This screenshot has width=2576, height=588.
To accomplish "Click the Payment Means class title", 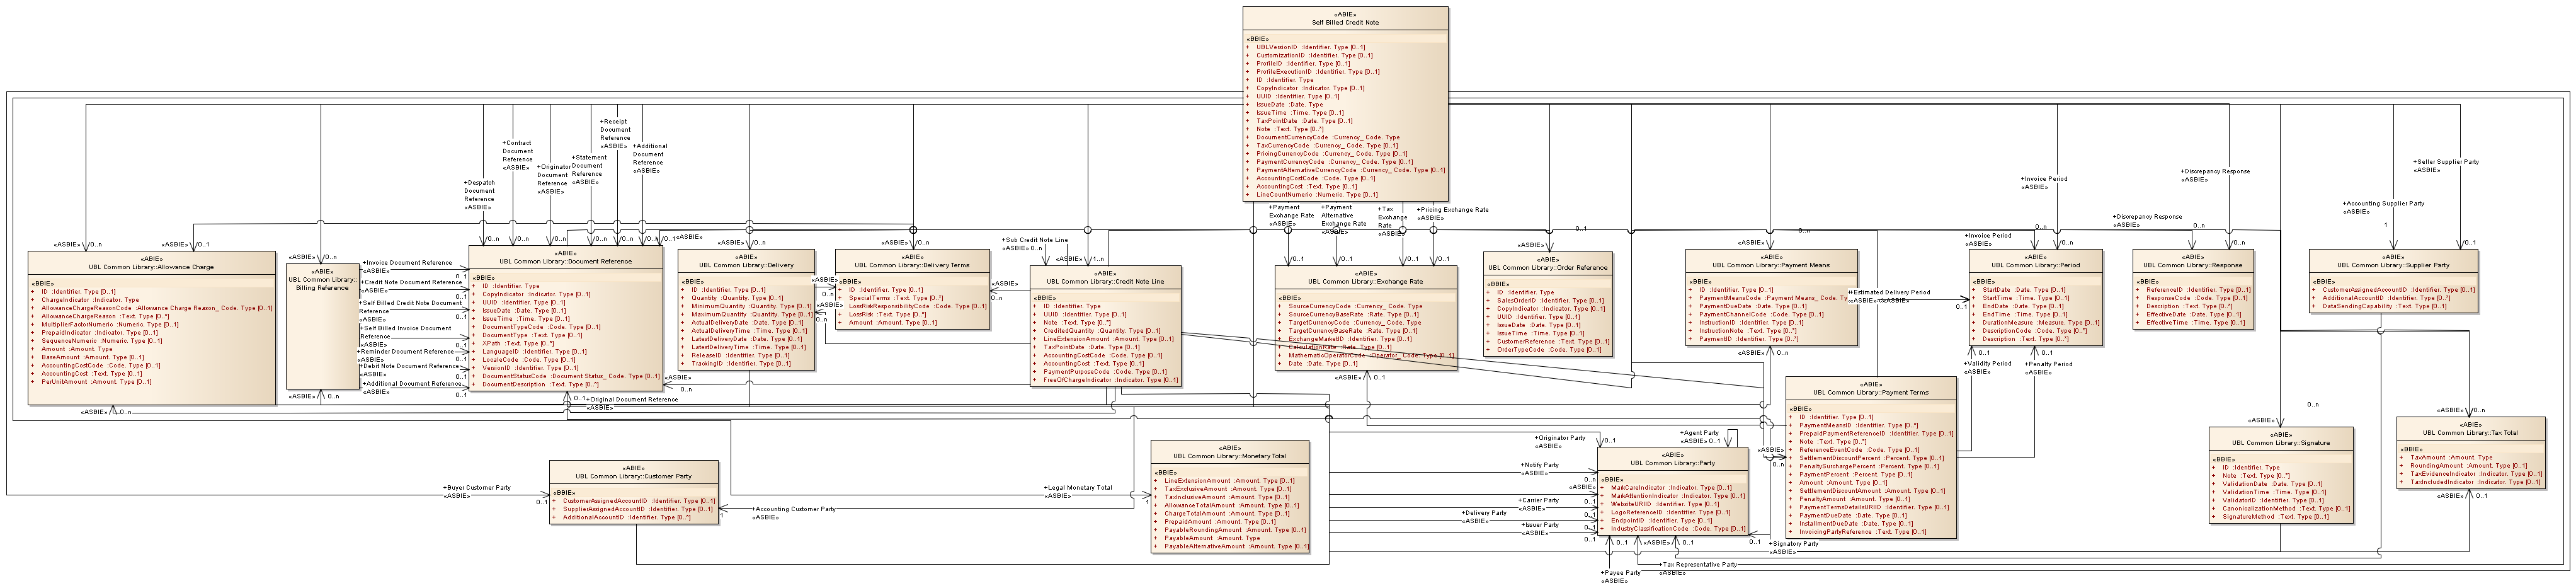I will (1771, 265).
